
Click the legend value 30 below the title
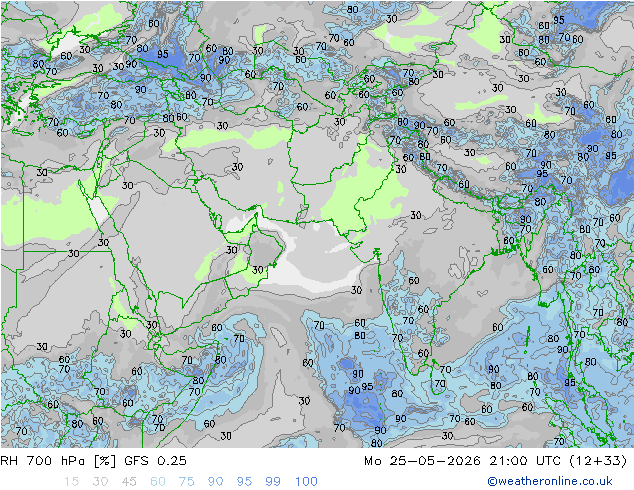click(x=100, y=482)
